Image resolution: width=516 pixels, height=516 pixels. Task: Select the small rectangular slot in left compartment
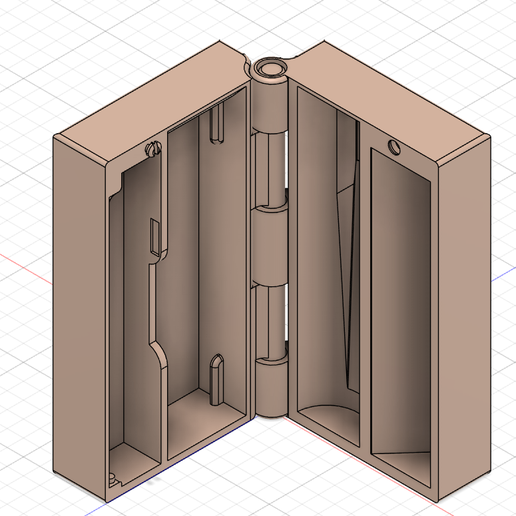coord(155,237)
